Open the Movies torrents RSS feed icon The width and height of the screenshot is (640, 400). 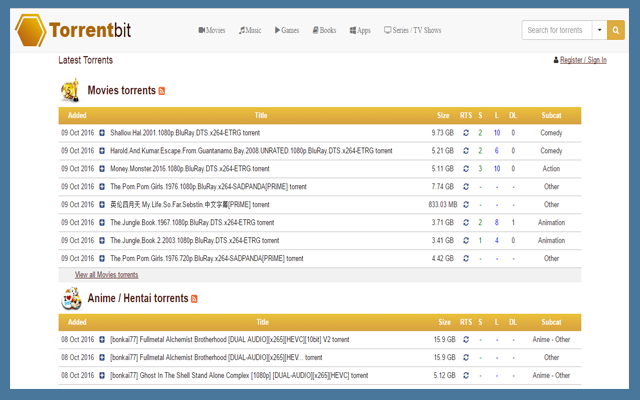pos(162,91)
